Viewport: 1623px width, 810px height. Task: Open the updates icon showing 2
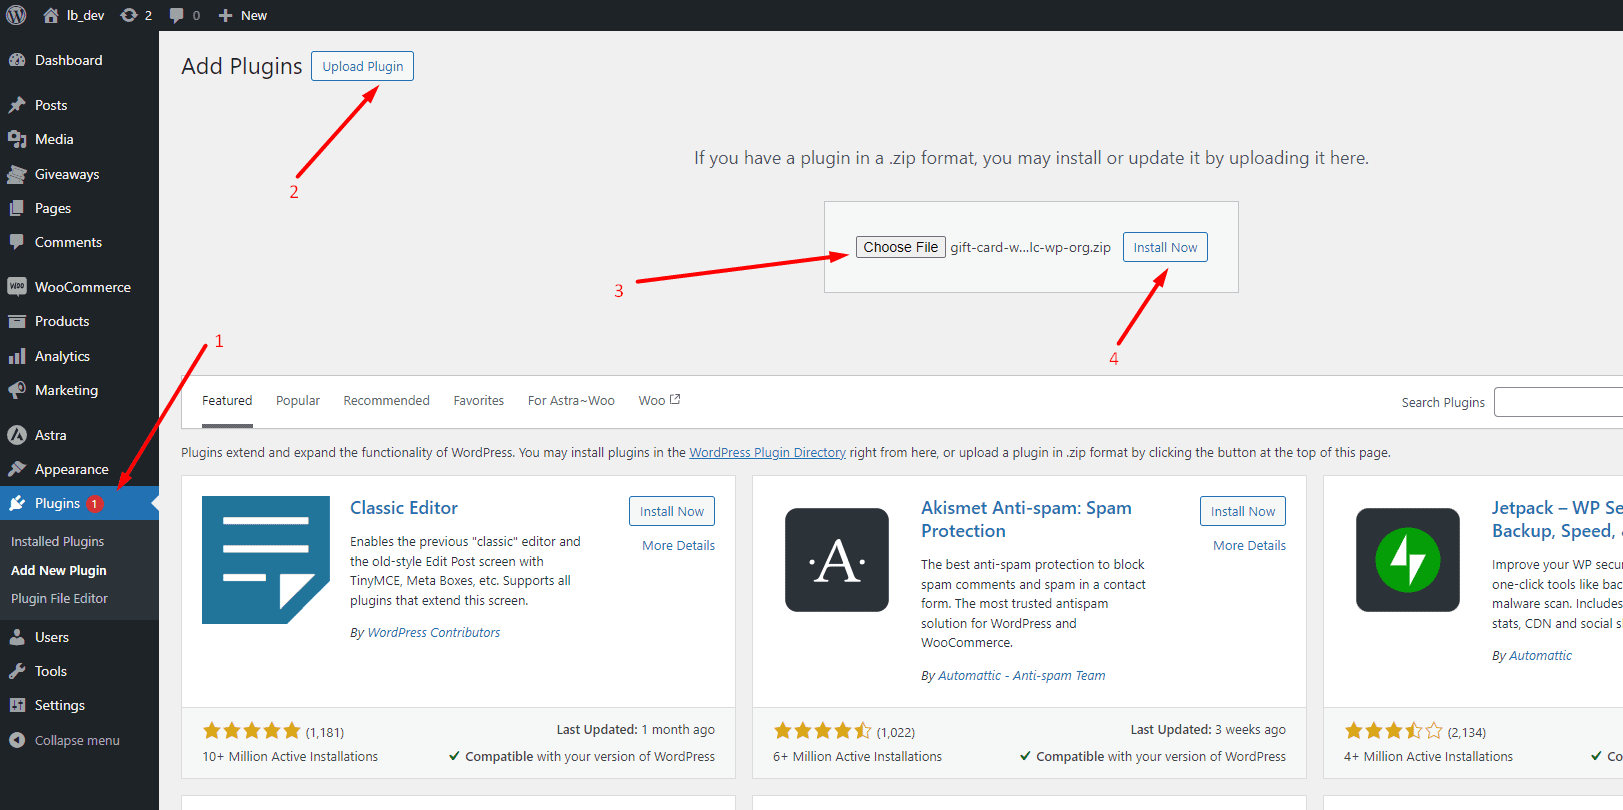pos(129,15)
